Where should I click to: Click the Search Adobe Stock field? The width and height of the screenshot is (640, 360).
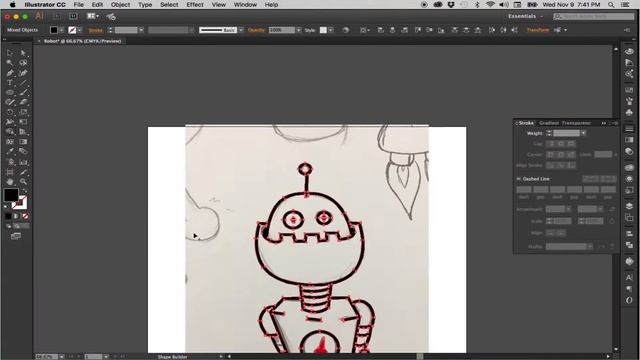pos(594,16)
